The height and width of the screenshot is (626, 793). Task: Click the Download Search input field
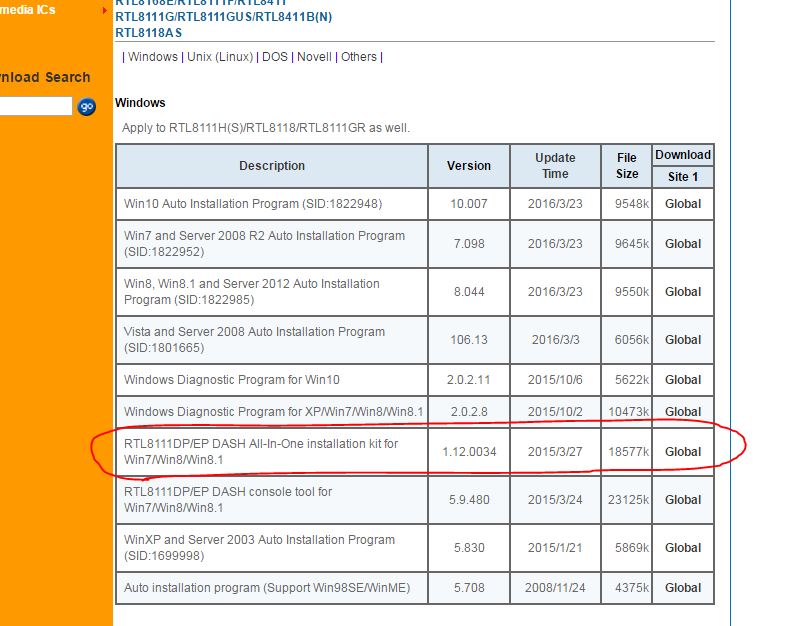coord(35,106)
